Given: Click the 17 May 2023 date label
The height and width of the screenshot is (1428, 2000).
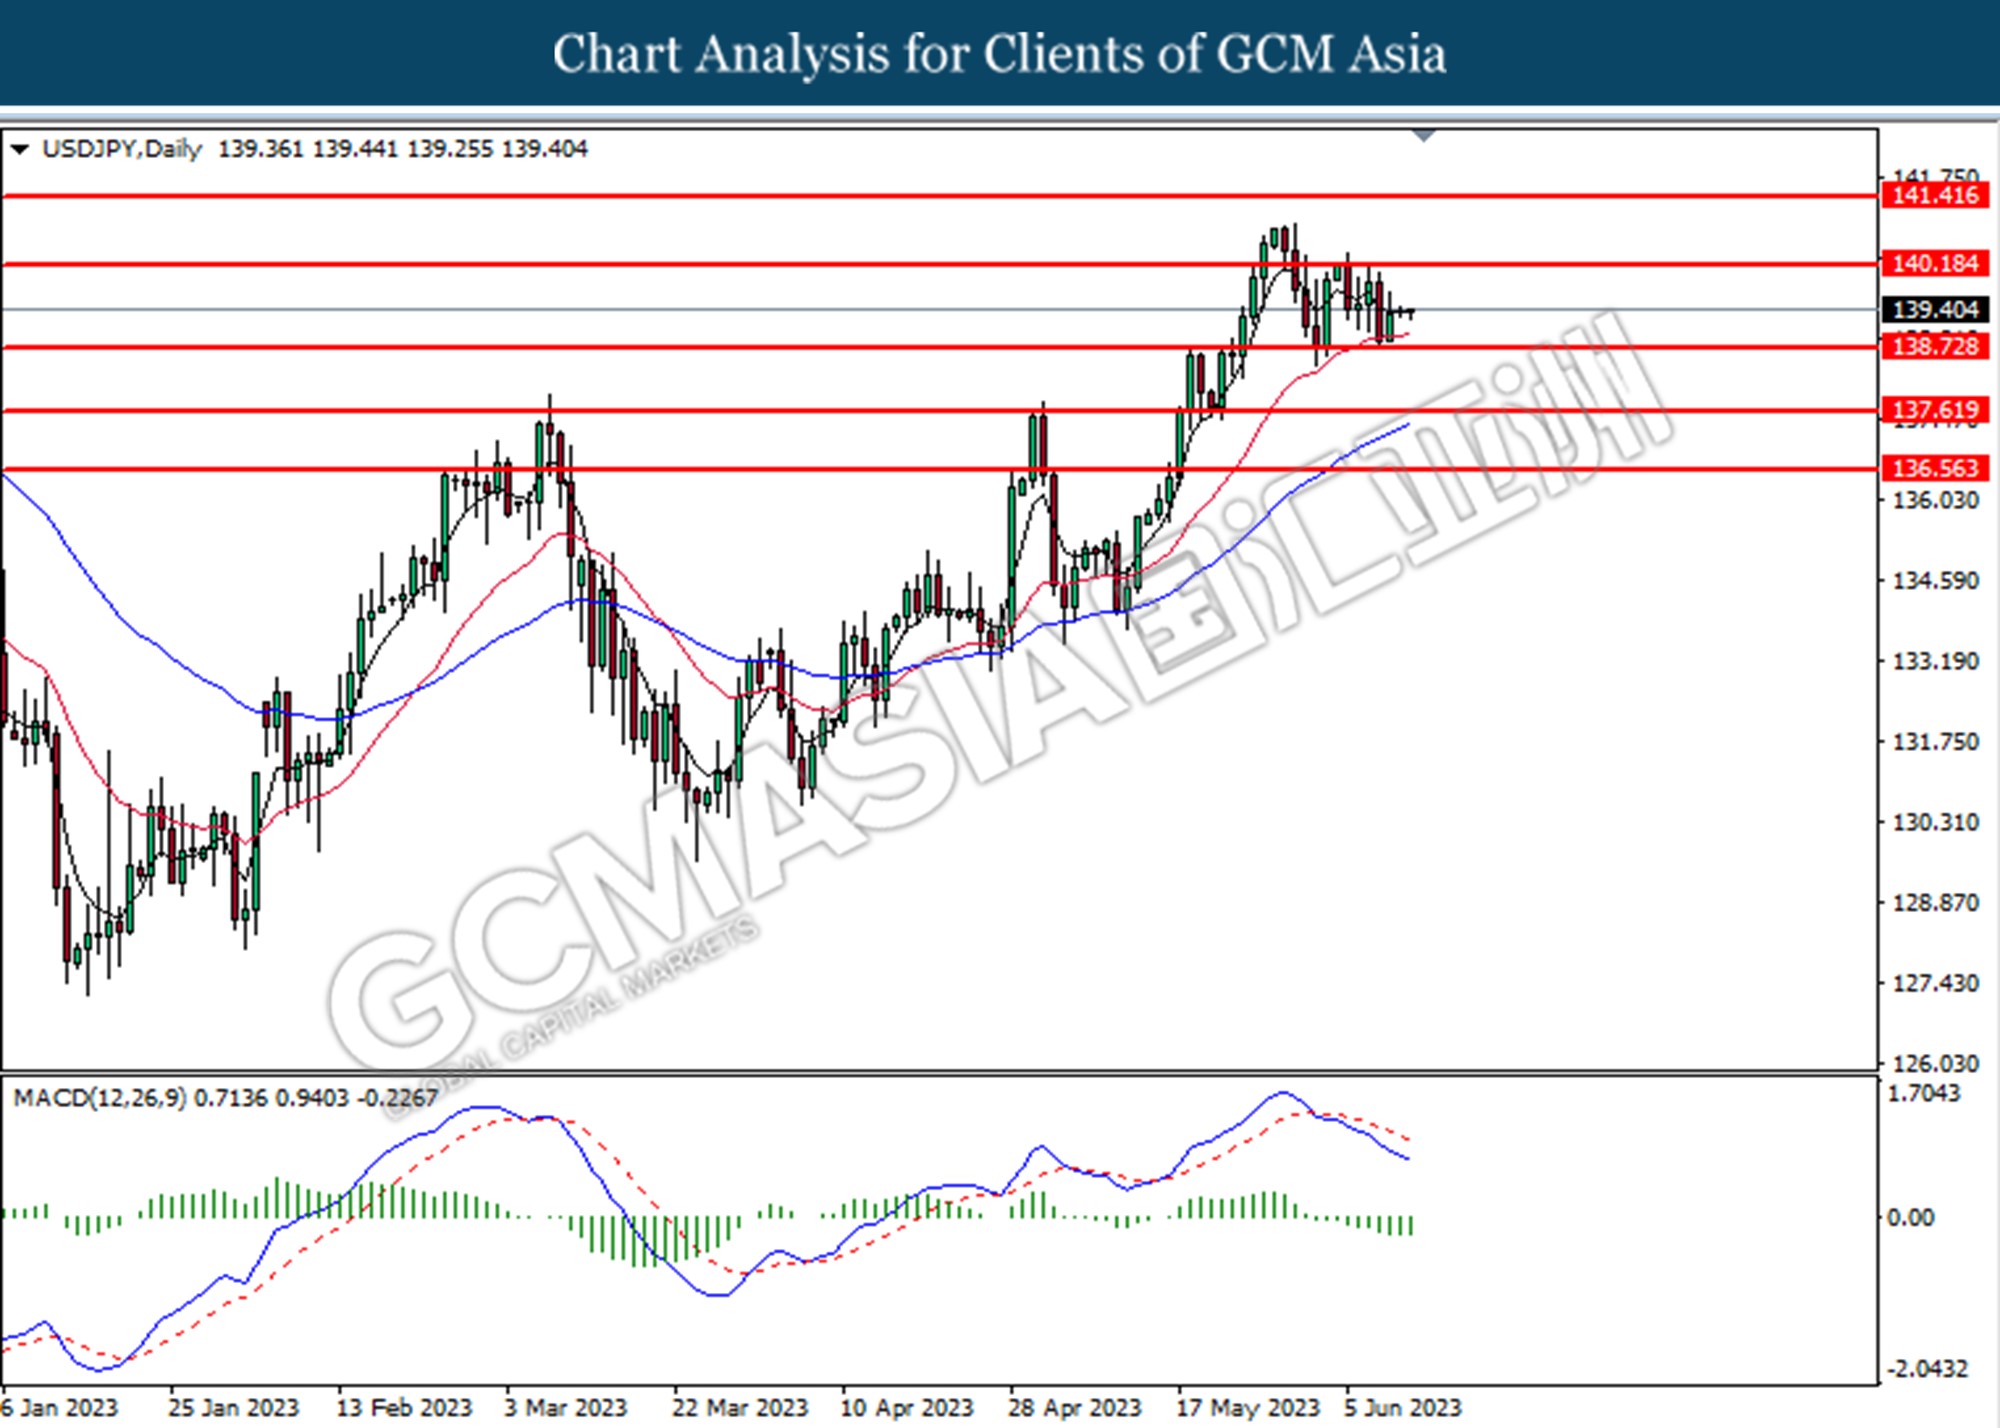Looking at the screenshot, I should [x=1247, y=1407].
